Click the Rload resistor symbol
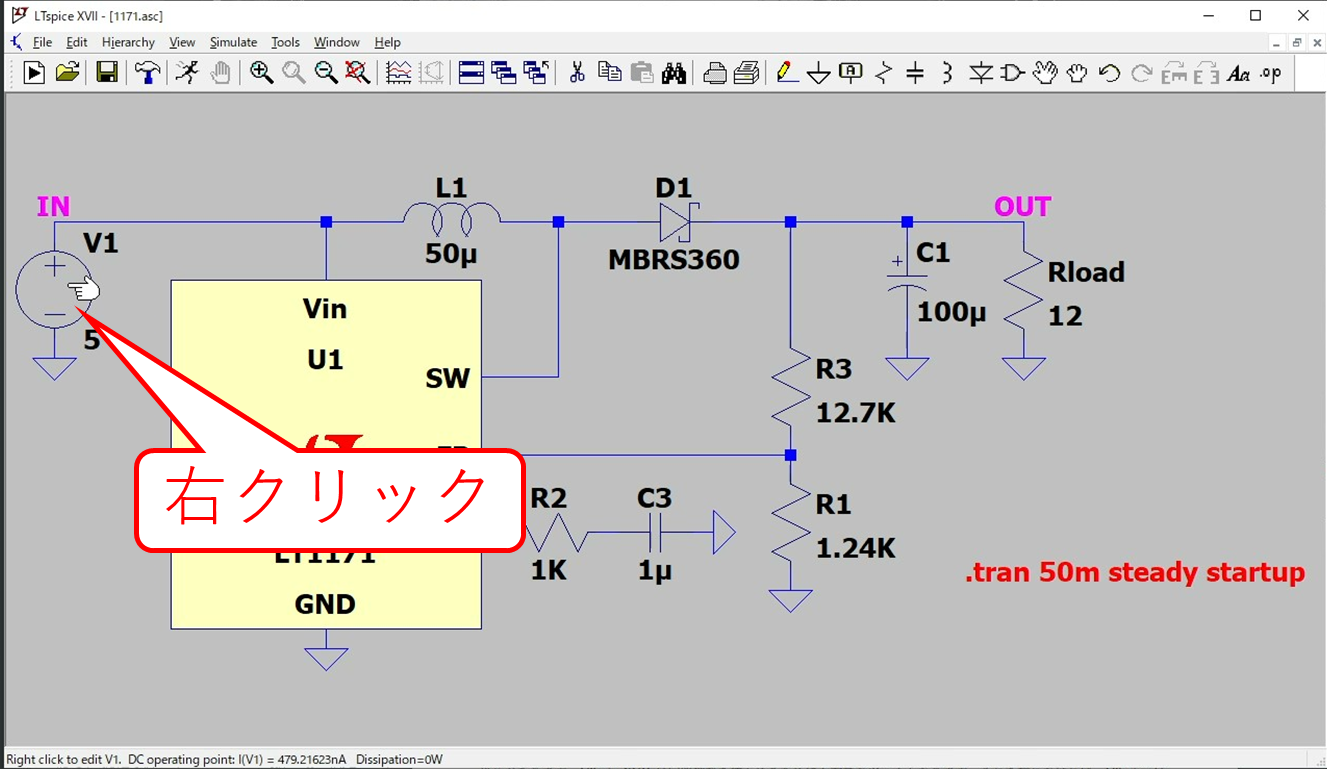Viewport: 1327px width, 769px height. (x=1024, y=290)
